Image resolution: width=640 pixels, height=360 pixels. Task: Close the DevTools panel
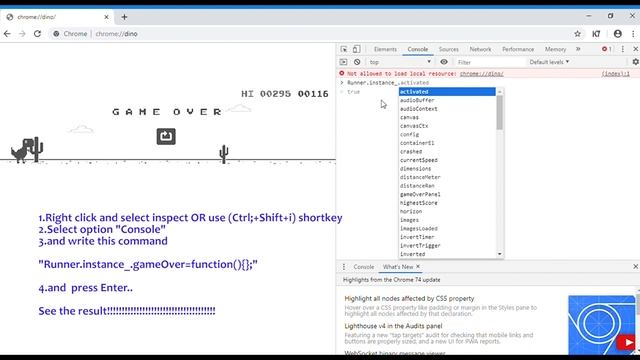[636, 49]
